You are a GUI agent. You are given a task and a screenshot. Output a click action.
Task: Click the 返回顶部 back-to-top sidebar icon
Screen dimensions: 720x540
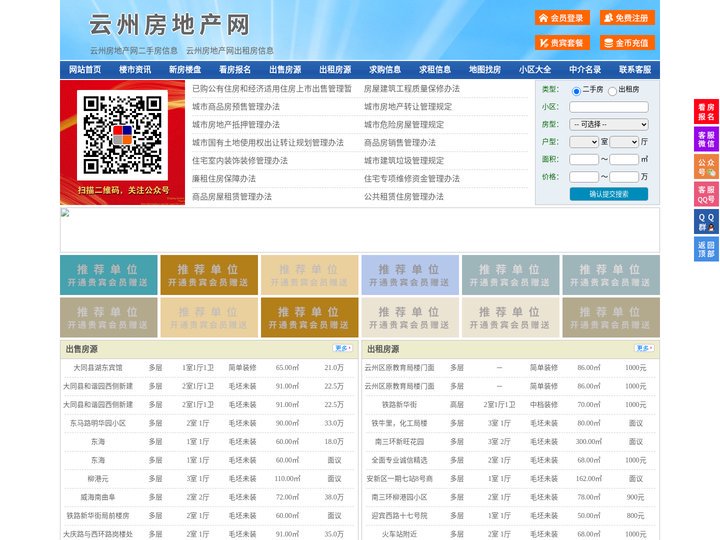706,249
